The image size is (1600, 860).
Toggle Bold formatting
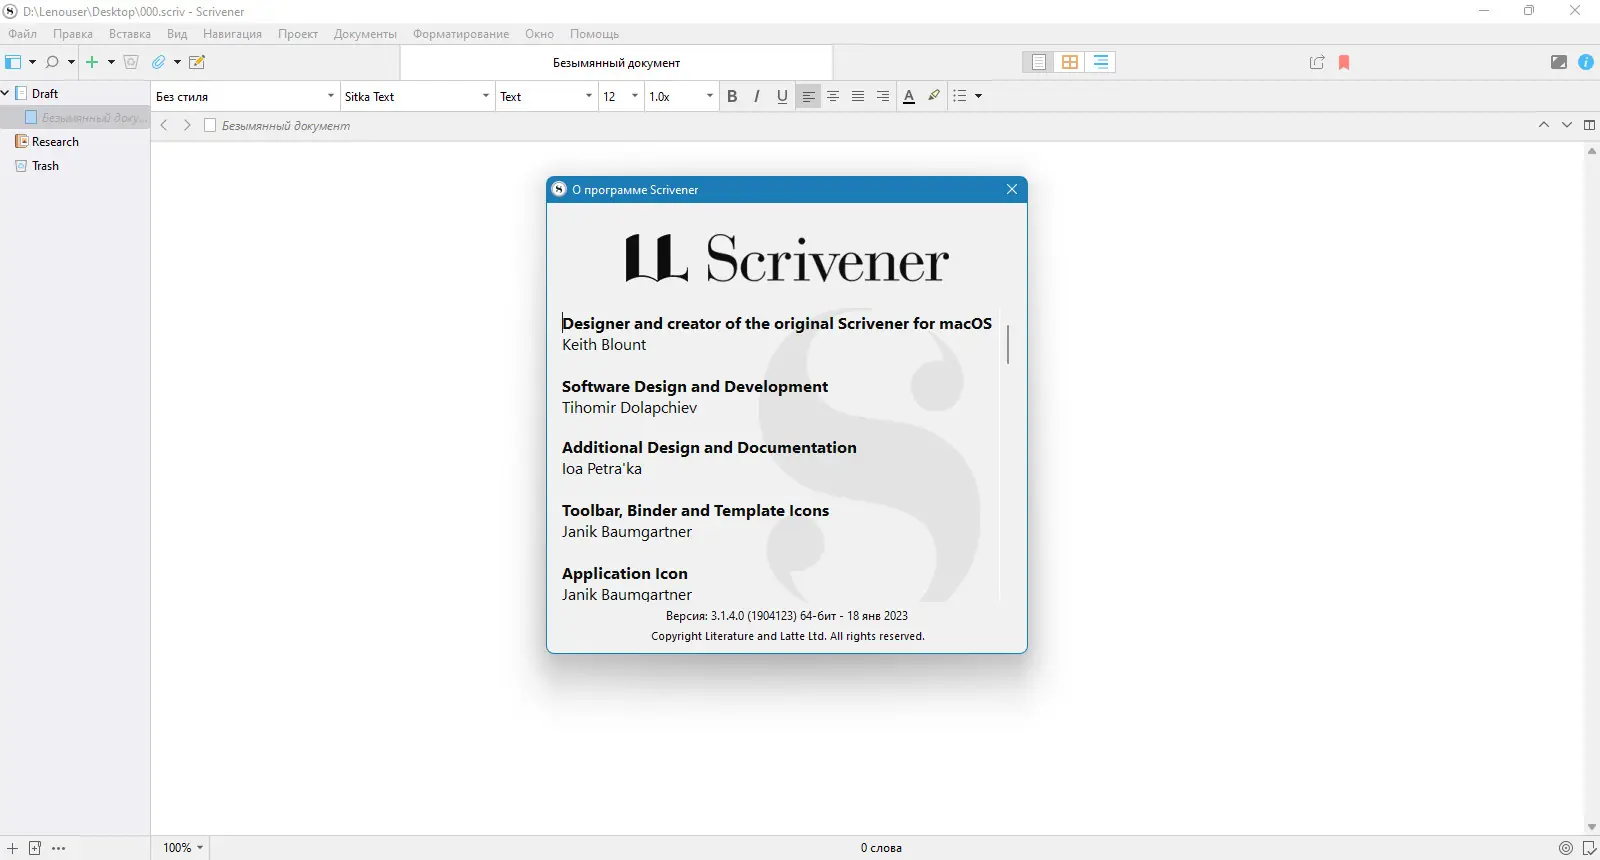(732, 96)
